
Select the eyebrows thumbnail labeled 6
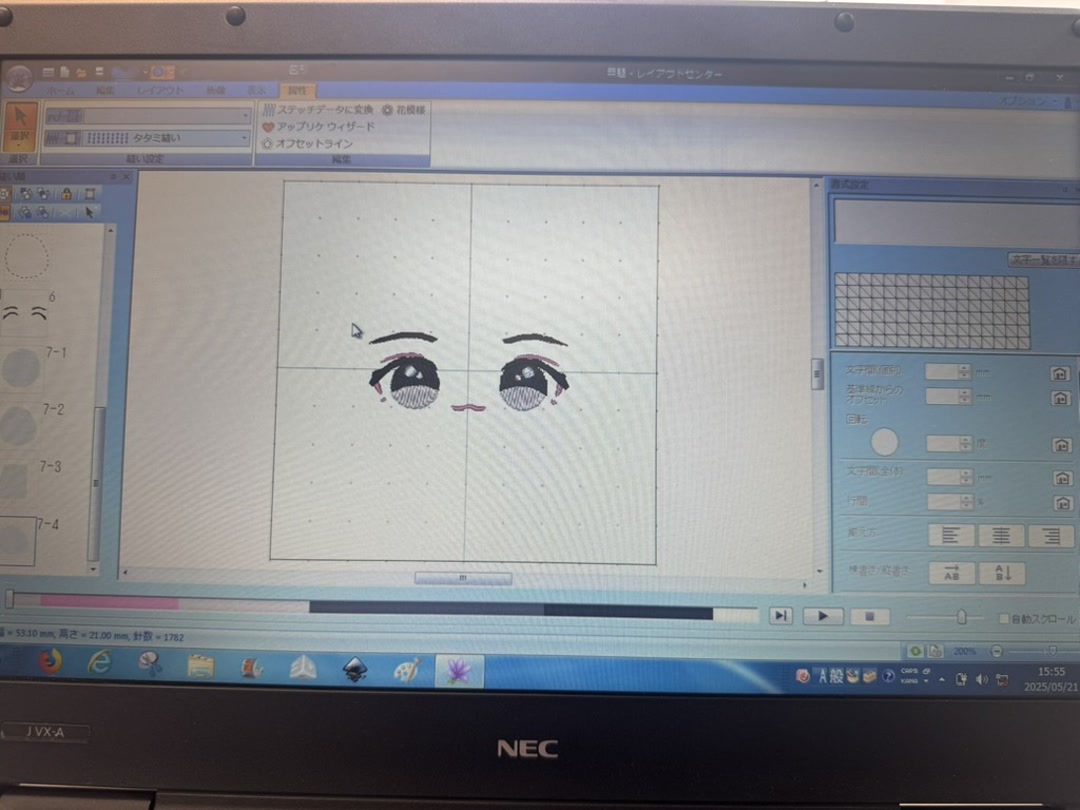25,313
